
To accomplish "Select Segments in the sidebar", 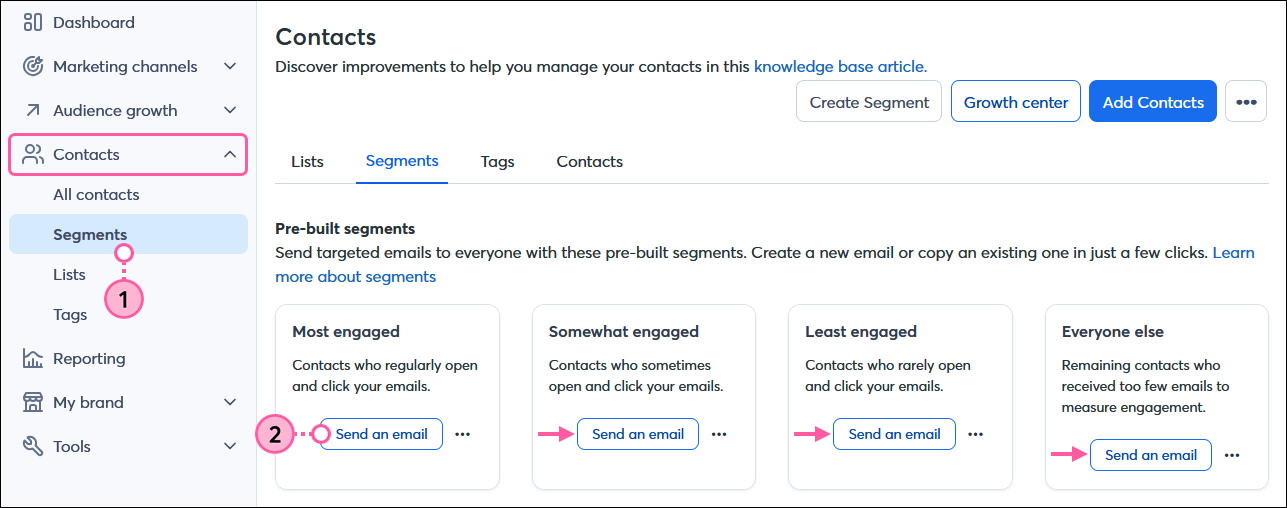I will point(128,234).
